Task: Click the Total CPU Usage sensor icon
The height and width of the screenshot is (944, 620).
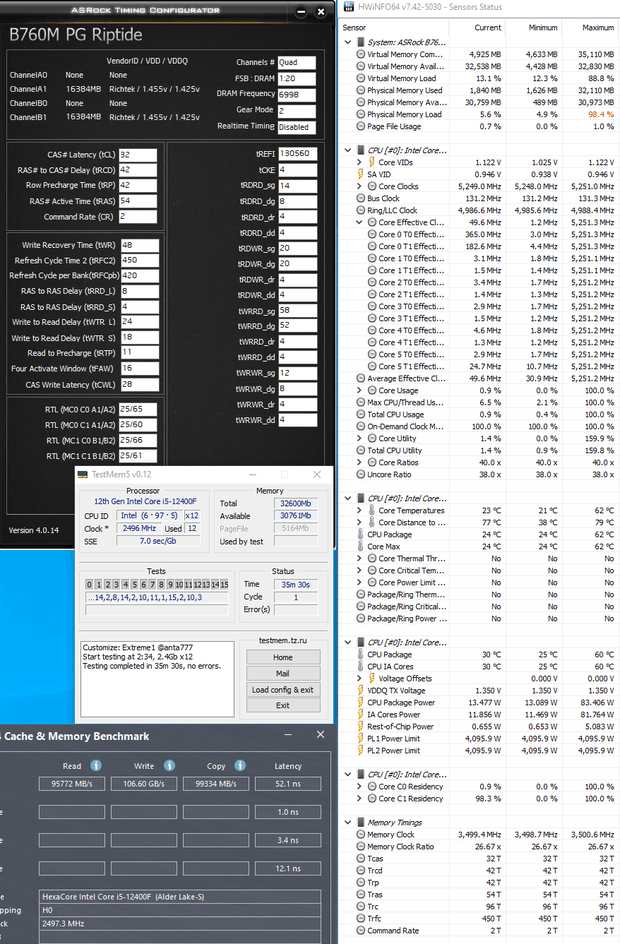Action: [361, 414]
